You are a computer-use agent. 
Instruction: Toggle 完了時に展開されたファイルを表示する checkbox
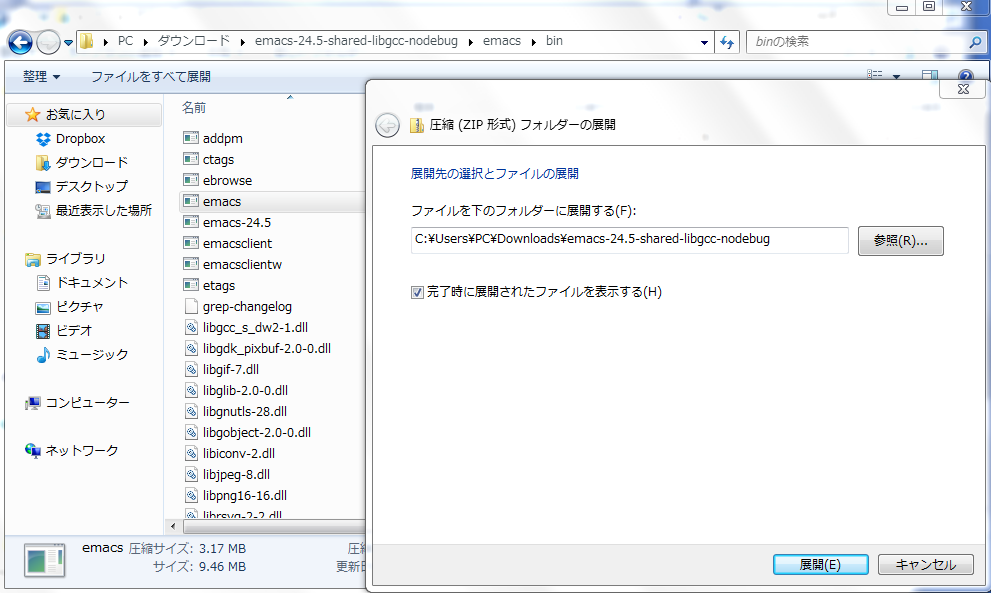pos(417,292)
